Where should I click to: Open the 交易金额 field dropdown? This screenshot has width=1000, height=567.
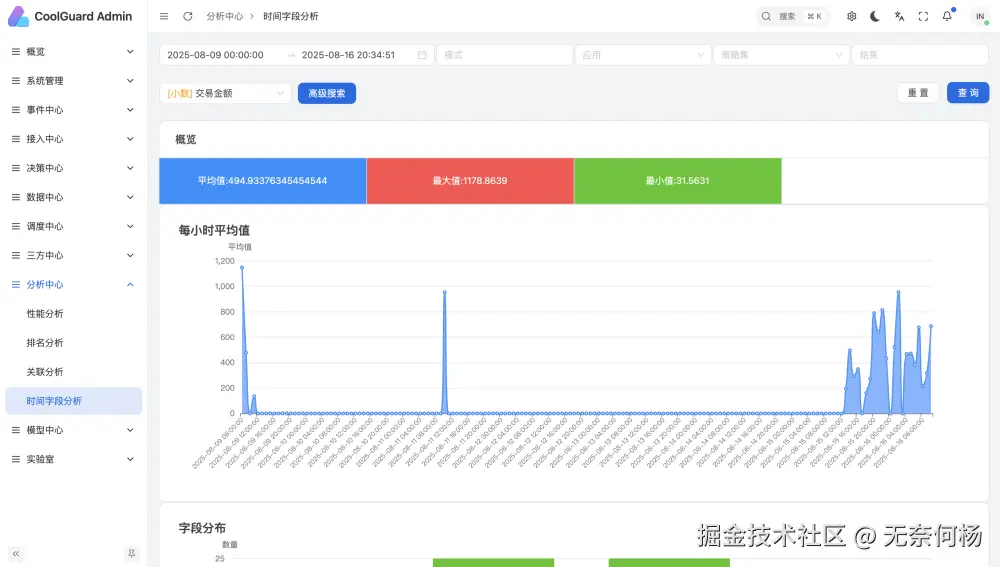point(225,93)
